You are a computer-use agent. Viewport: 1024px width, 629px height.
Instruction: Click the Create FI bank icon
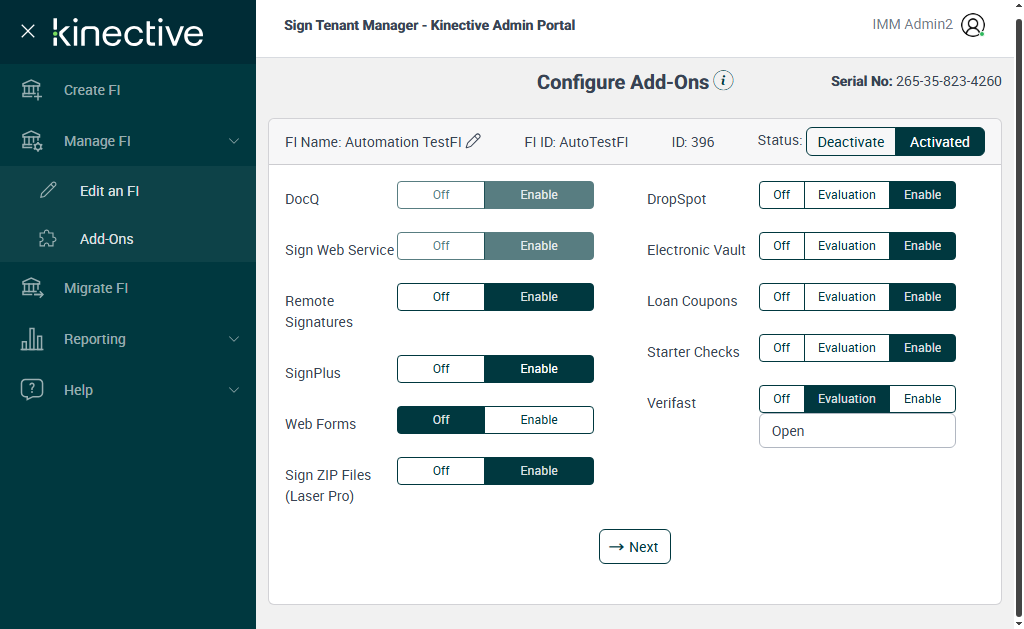(31, 90)
